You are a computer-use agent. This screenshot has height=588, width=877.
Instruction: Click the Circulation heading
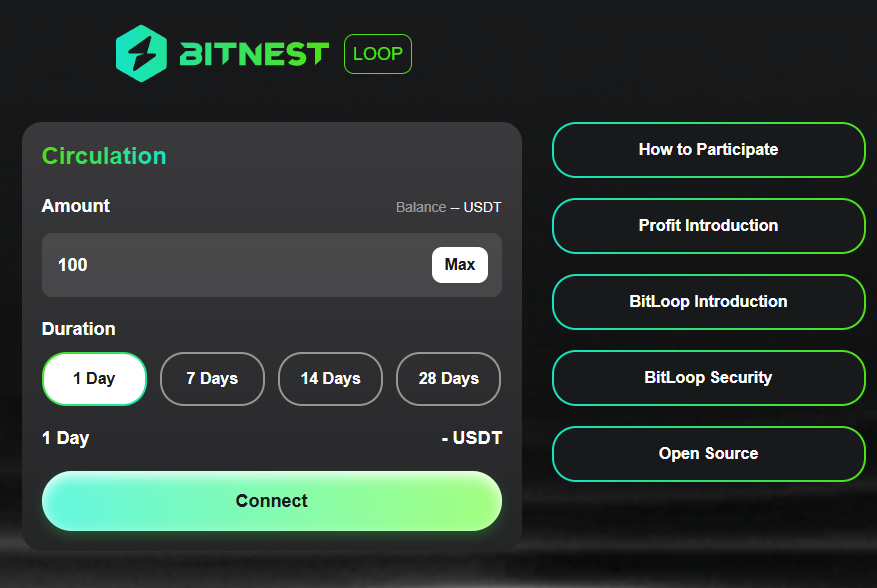[104, 156]
